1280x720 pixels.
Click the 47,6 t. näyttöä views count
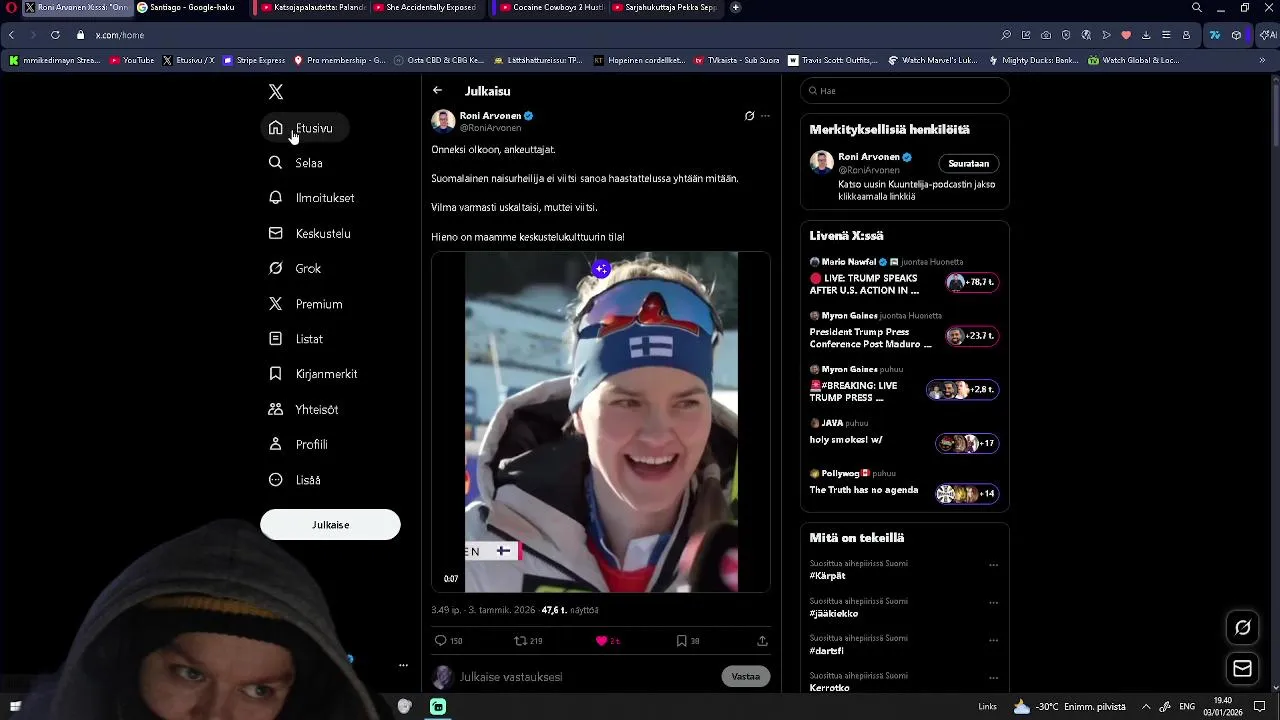pyautogui.click(x=570, y=610)
